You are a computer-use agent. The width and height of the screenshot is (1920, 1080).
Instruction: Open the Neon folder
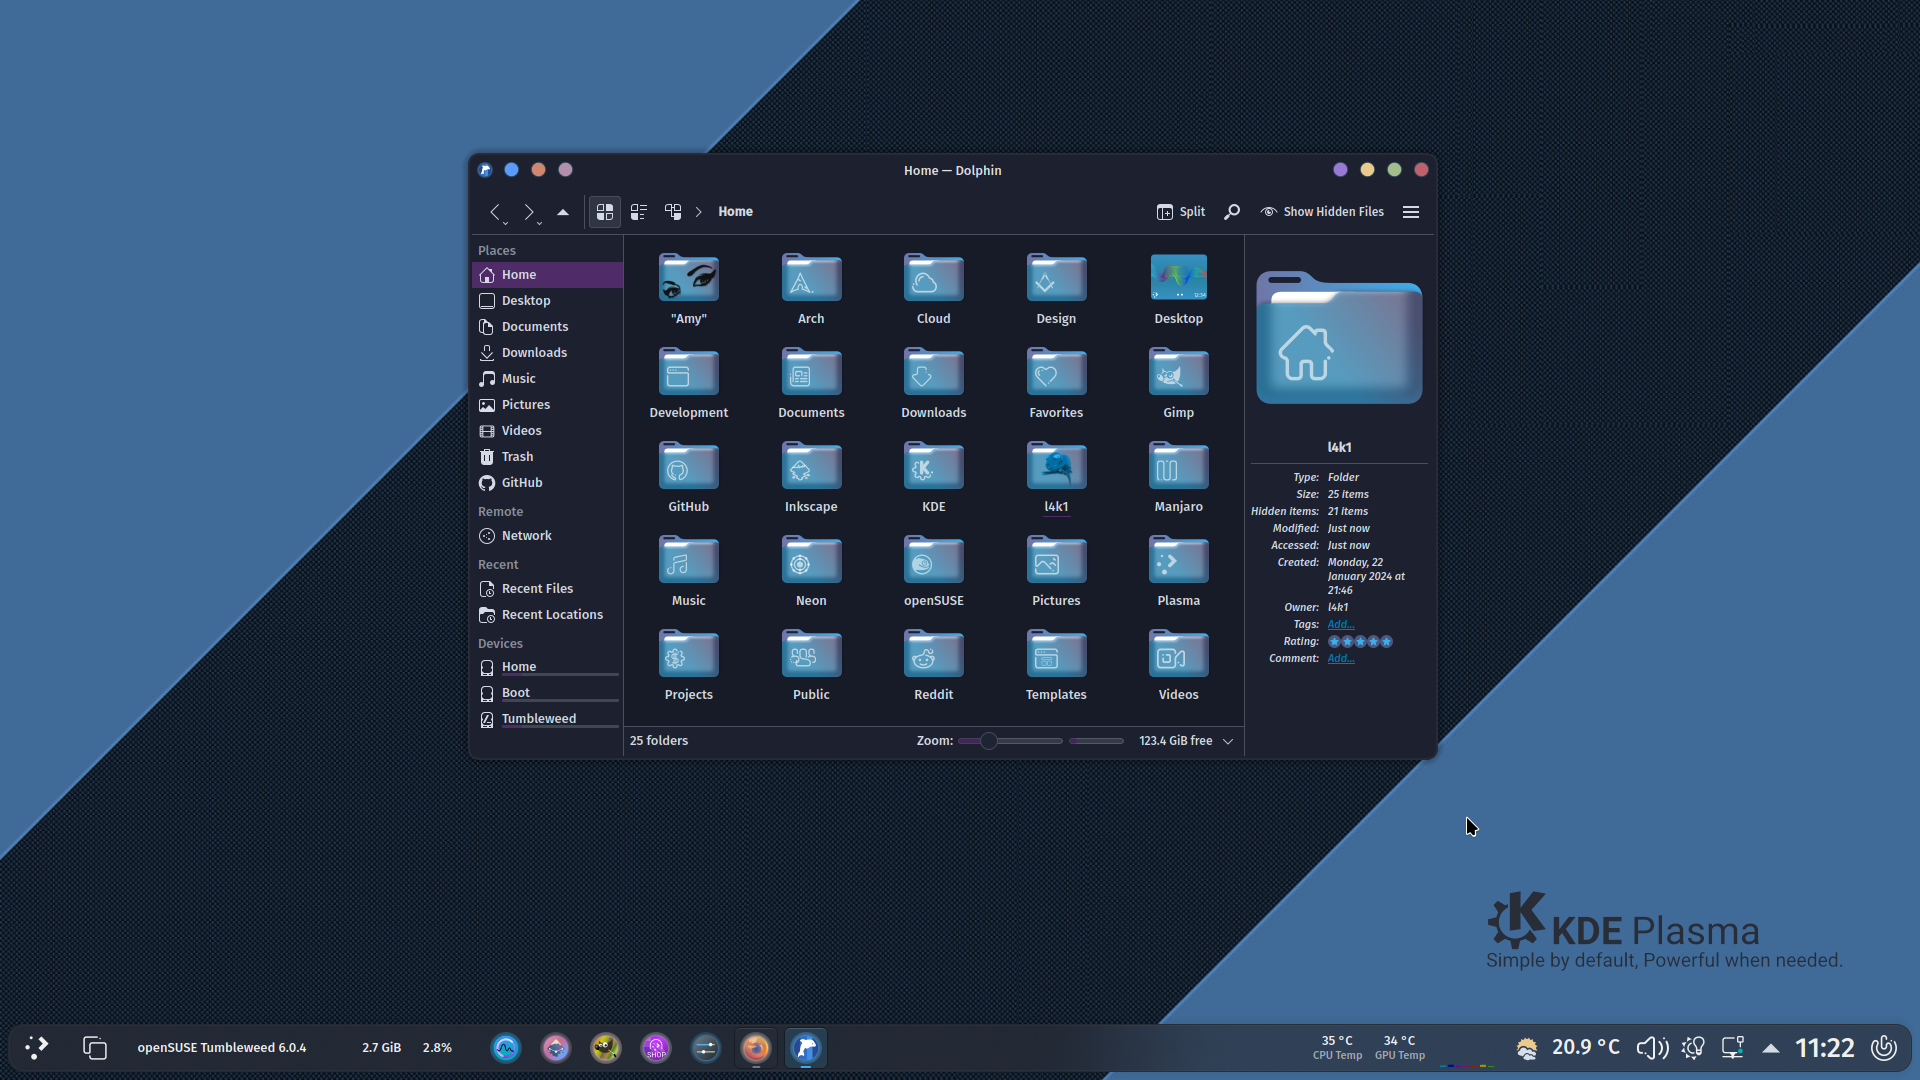tap(811, 571)
